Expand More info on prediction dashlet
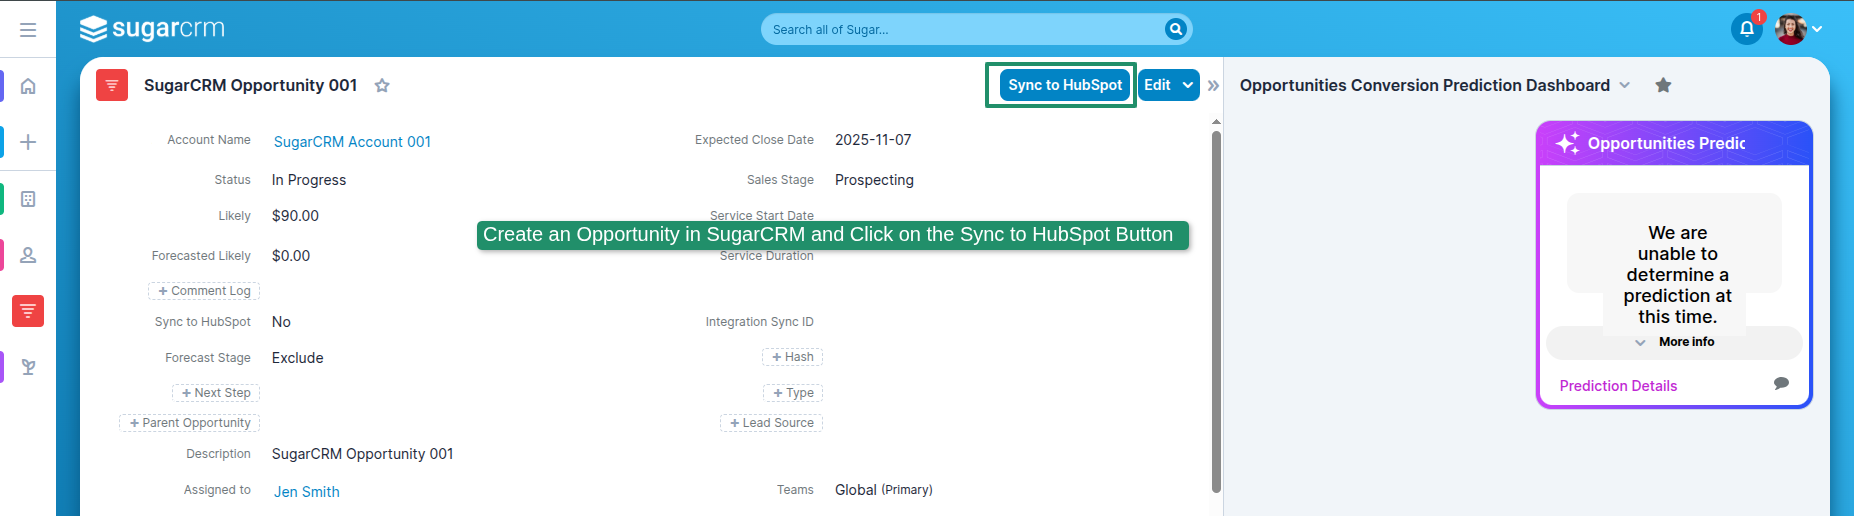Viewport: 1854px width, 516px height. 1675,342
